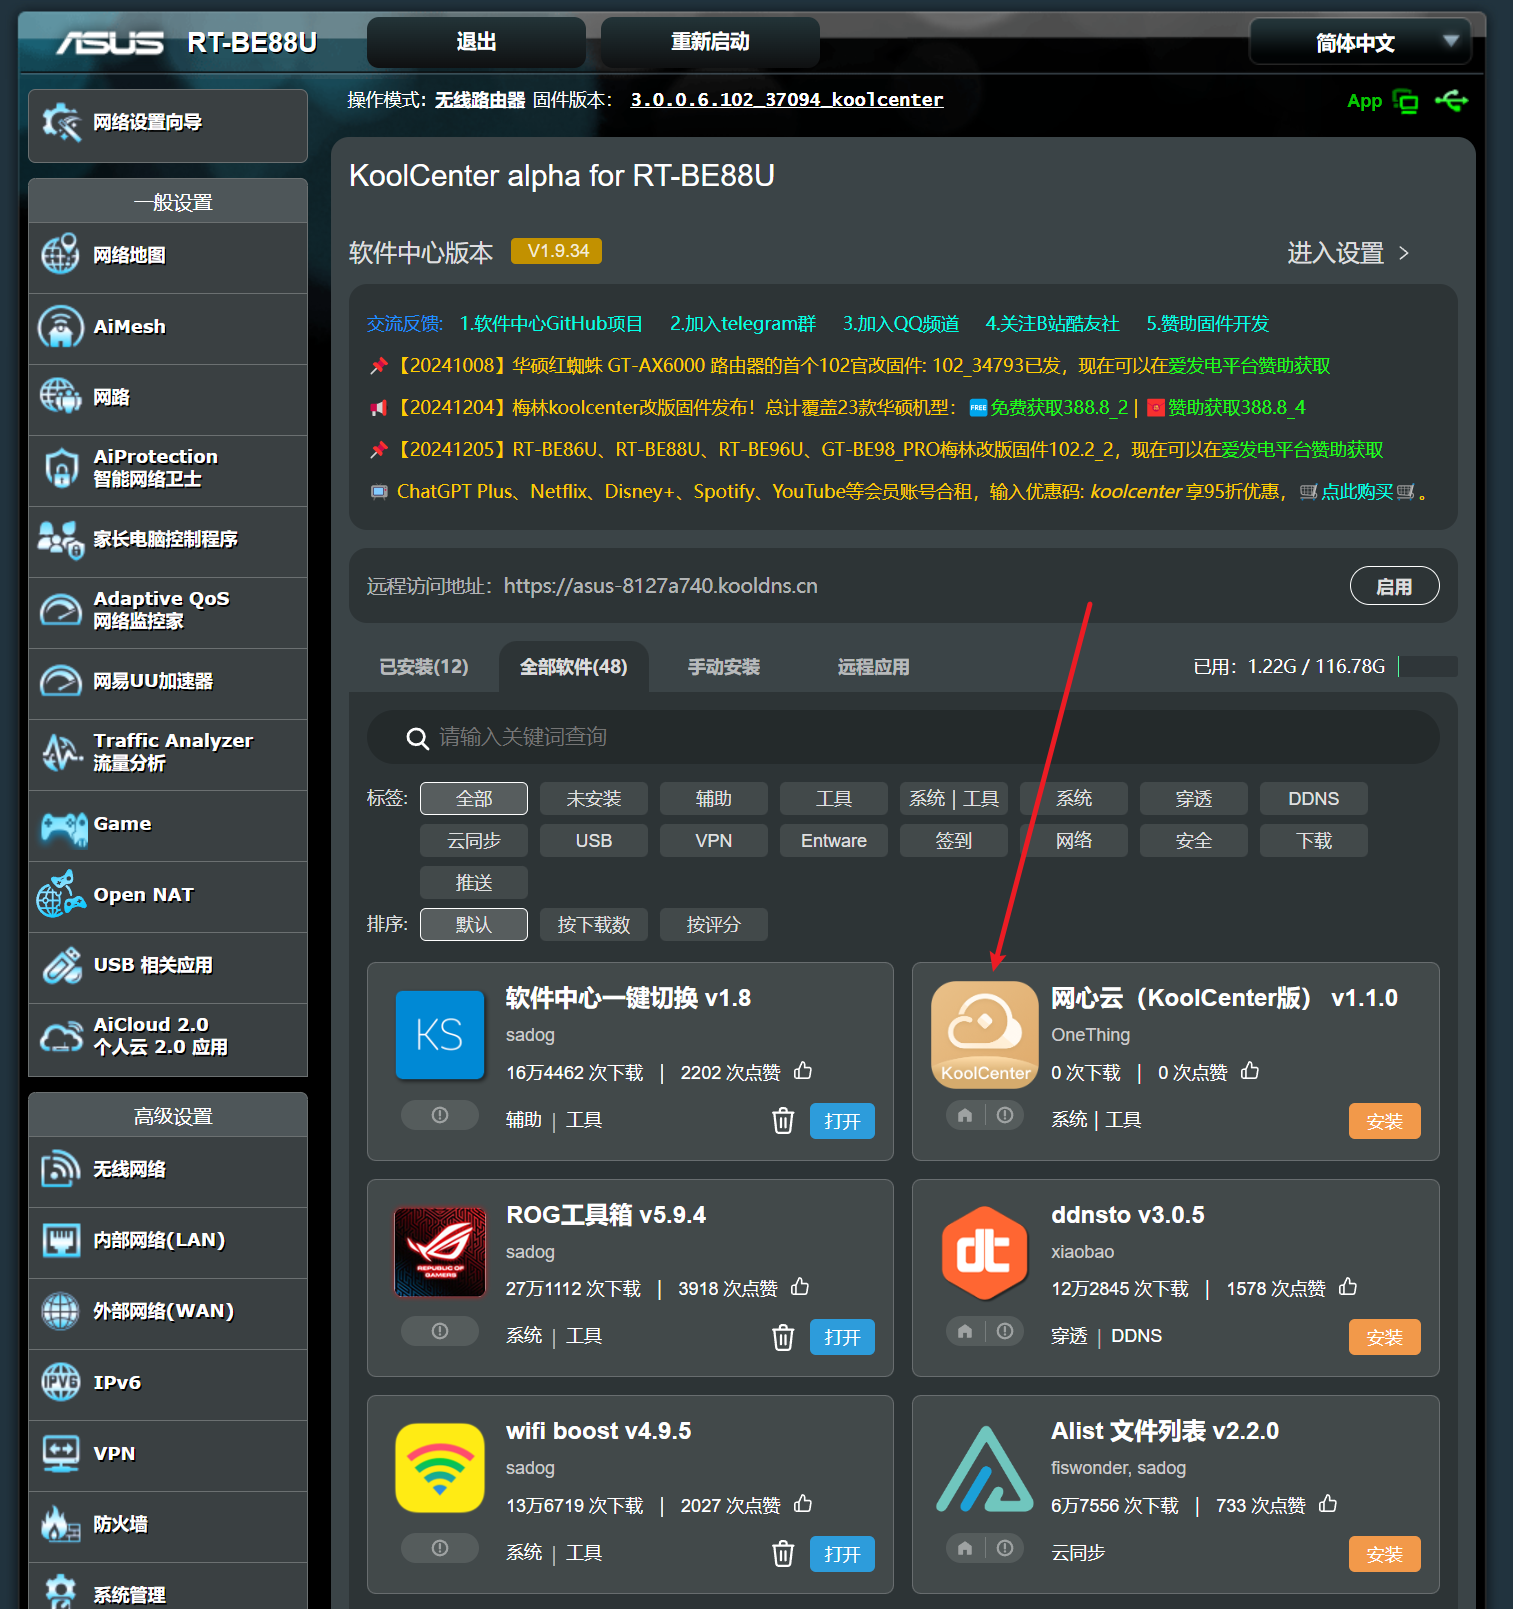Filter by 云同步 tag

[x=474, y=841]
